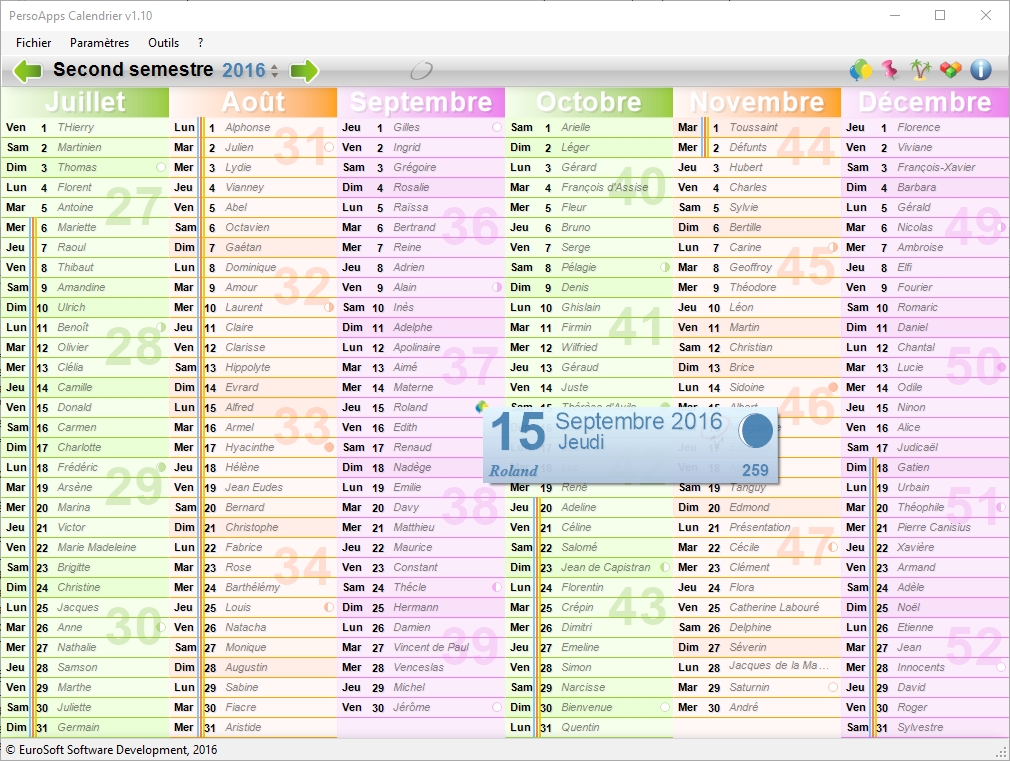
Task: Click the palm tree holidays icon
Action: pos(920,70)
